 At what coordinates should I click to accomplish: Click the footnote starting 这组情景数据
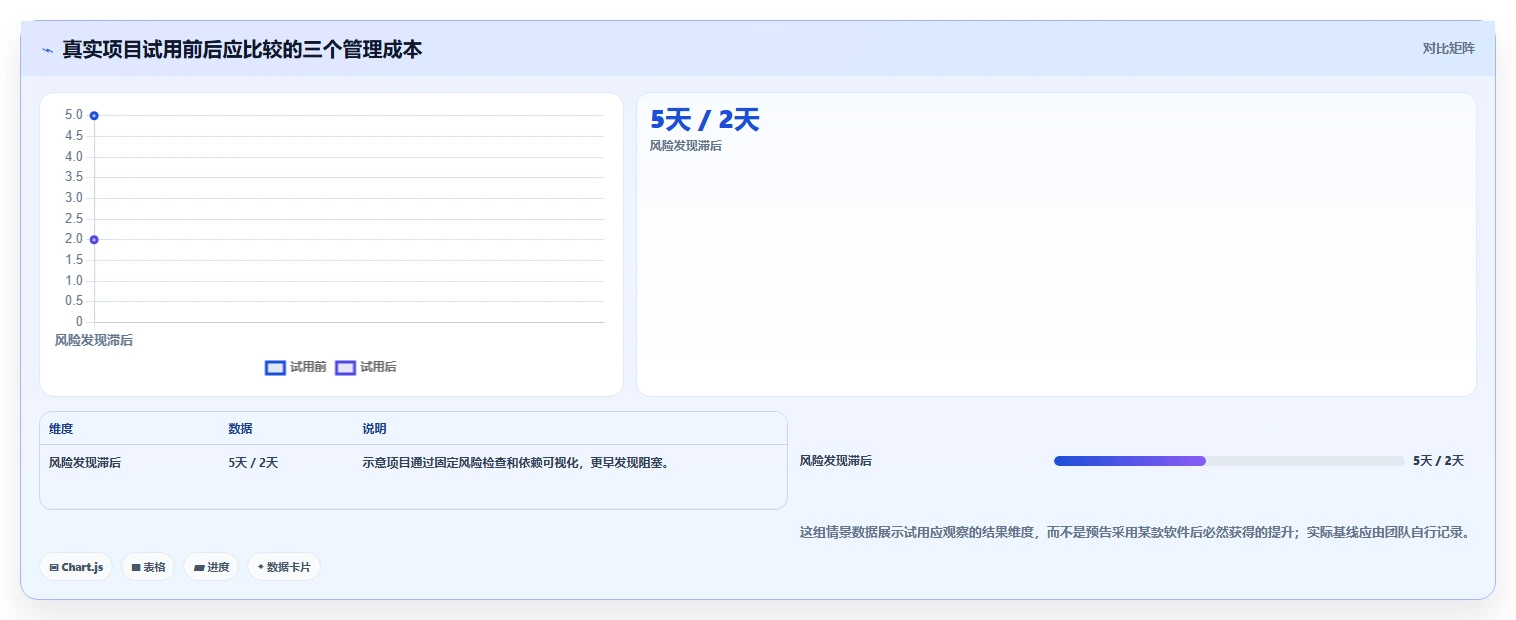pyautogui.click(x=1137, y=532)
